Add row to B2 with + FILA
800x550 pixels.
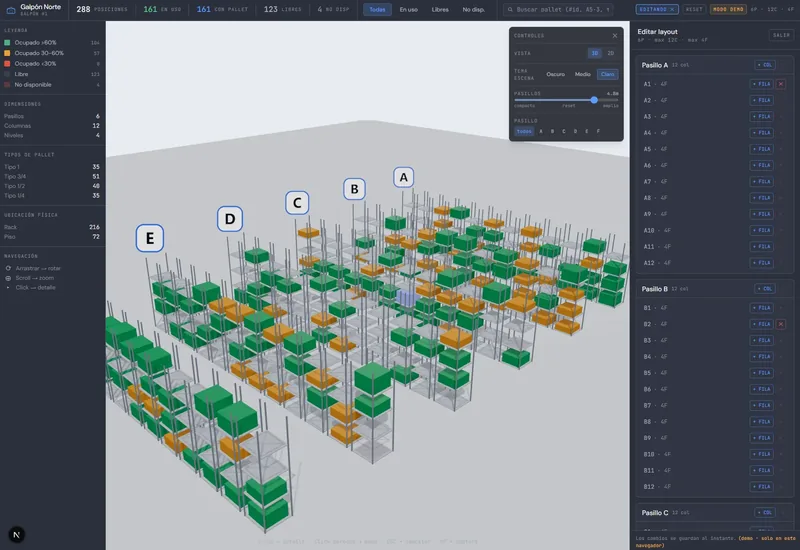click(x=762, y=324)
